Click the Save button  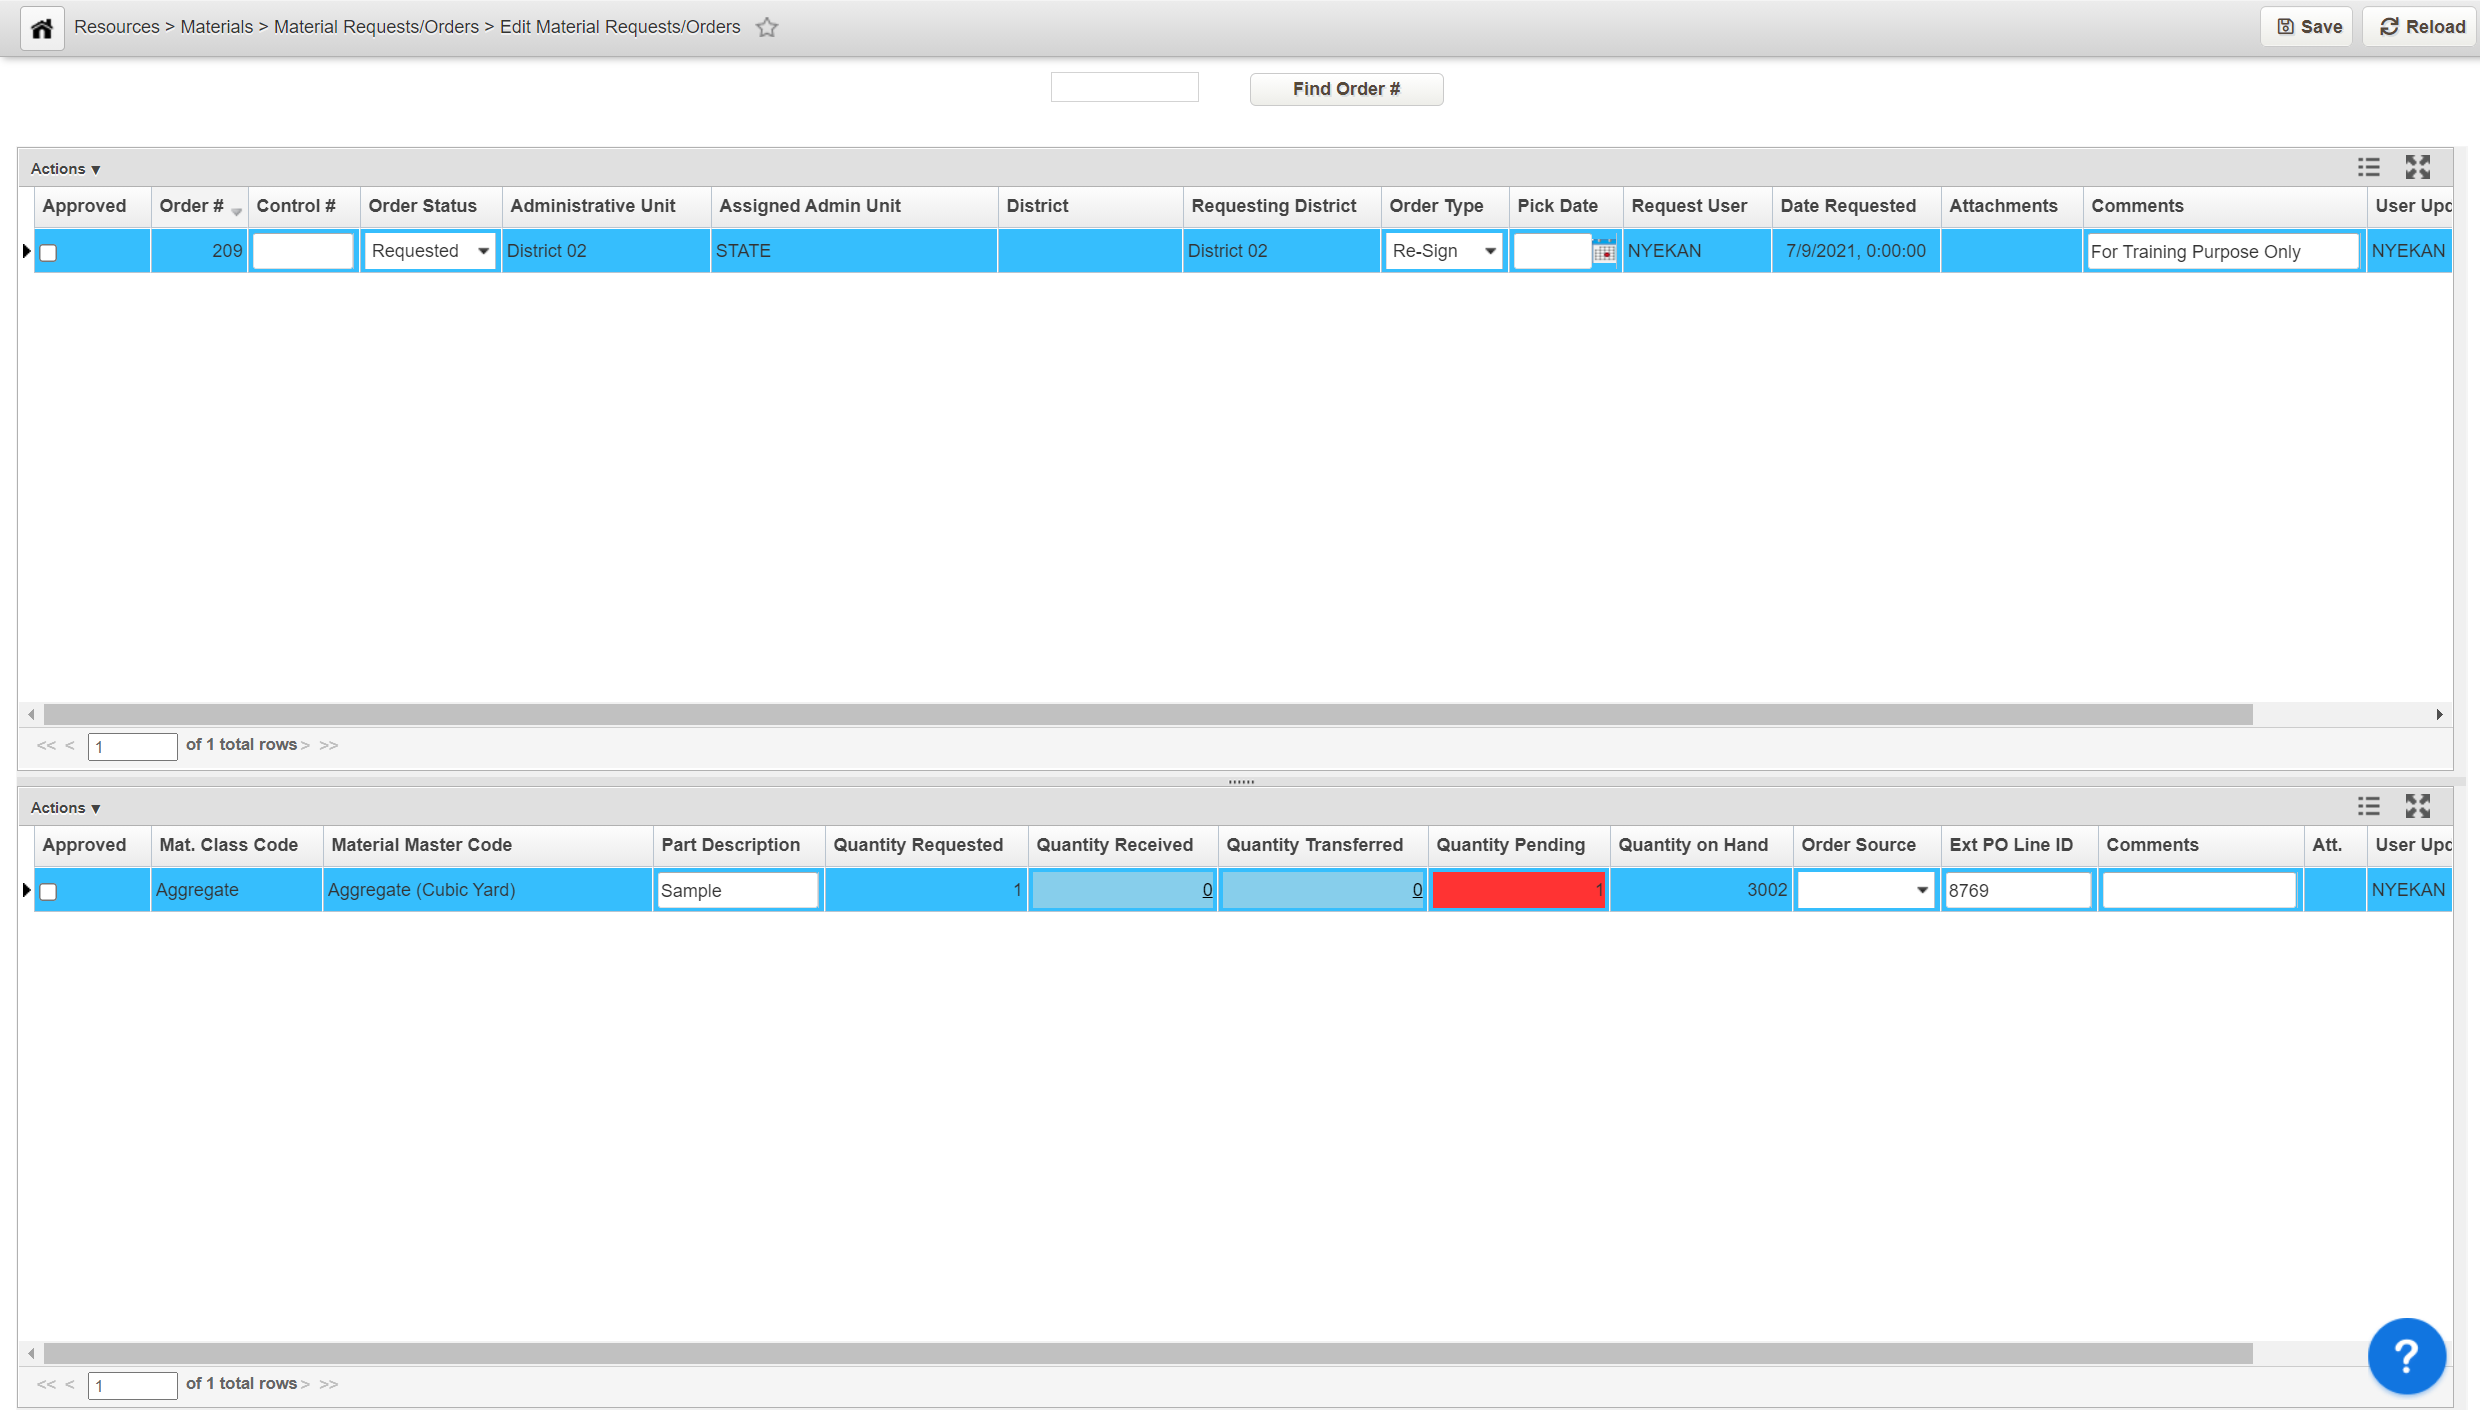(x=2308, y=27)
